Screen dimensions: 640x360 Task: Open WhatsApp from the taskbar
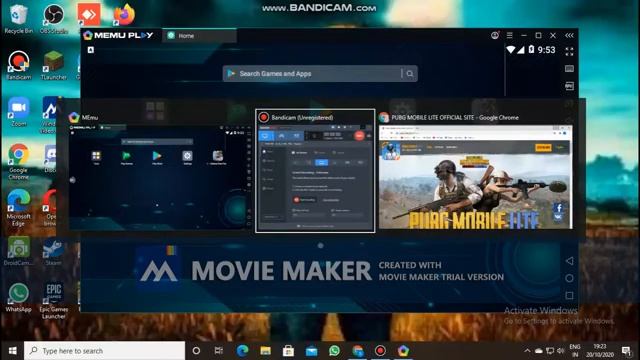click(334, 351)
